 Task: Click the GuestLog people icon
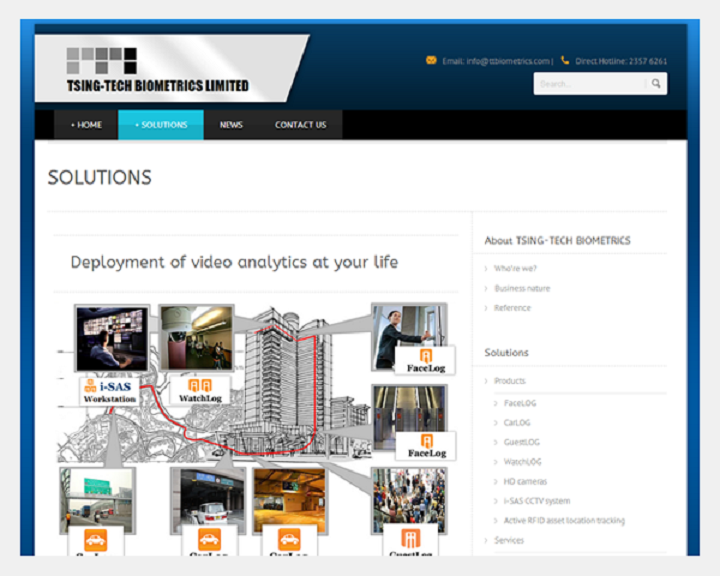pos(411,538)
